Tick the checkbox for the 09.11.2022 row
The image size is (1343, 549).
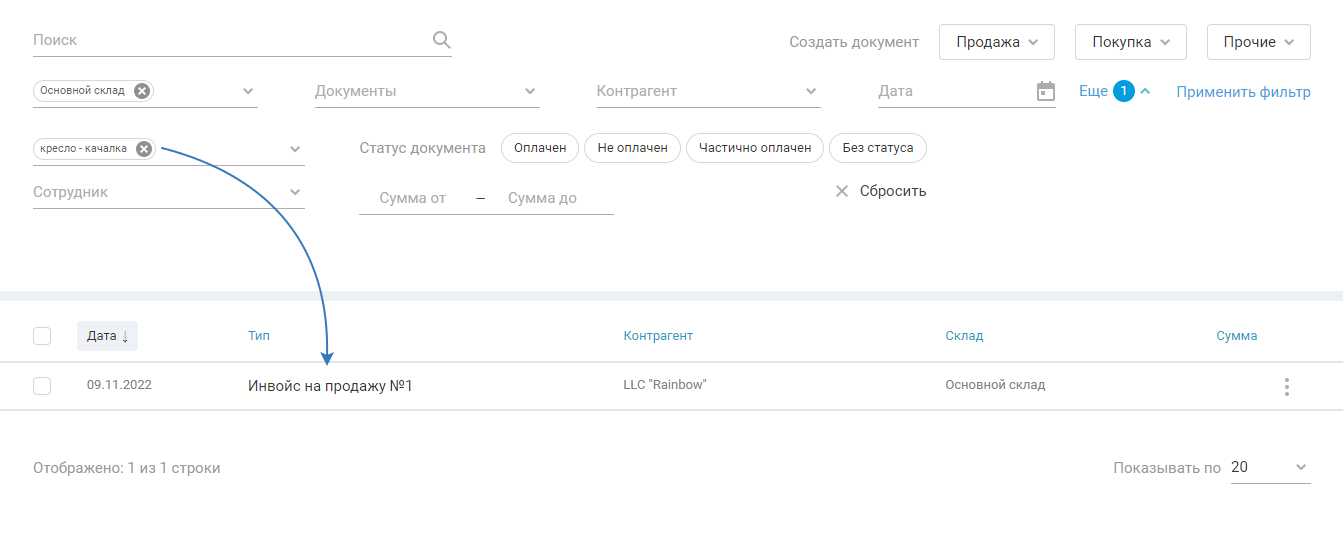tap(42, 386)
